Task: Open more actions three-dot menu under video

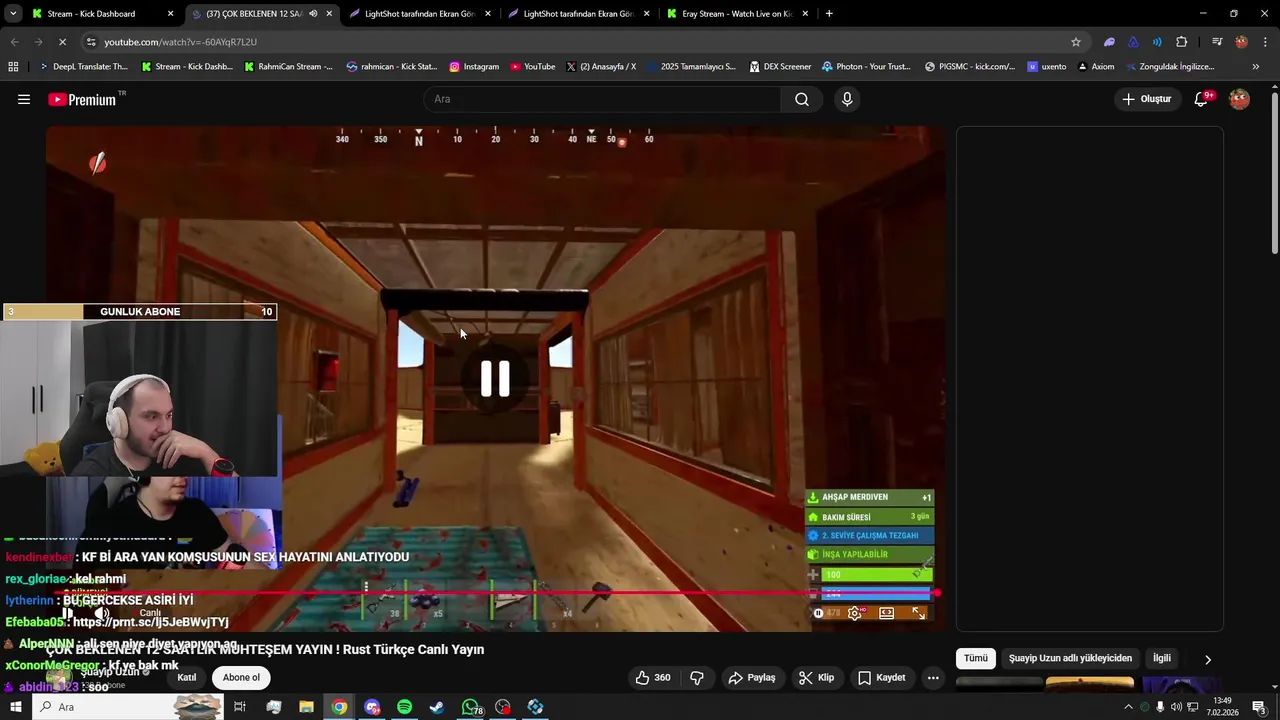Action: point(933,678)
